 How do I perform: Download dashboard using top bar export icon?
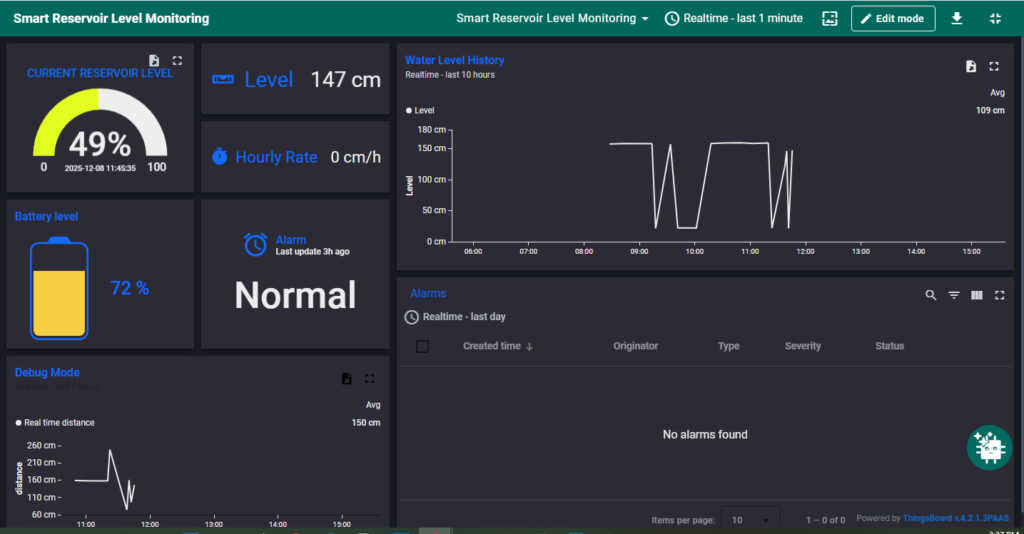point(957,18)
